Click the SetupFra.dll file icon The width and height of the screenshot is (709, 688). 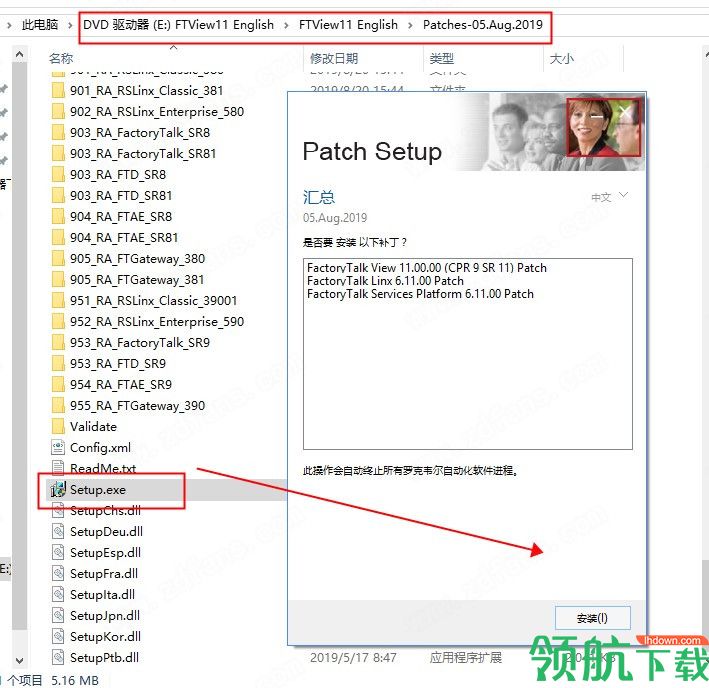(x=58, y=574)
